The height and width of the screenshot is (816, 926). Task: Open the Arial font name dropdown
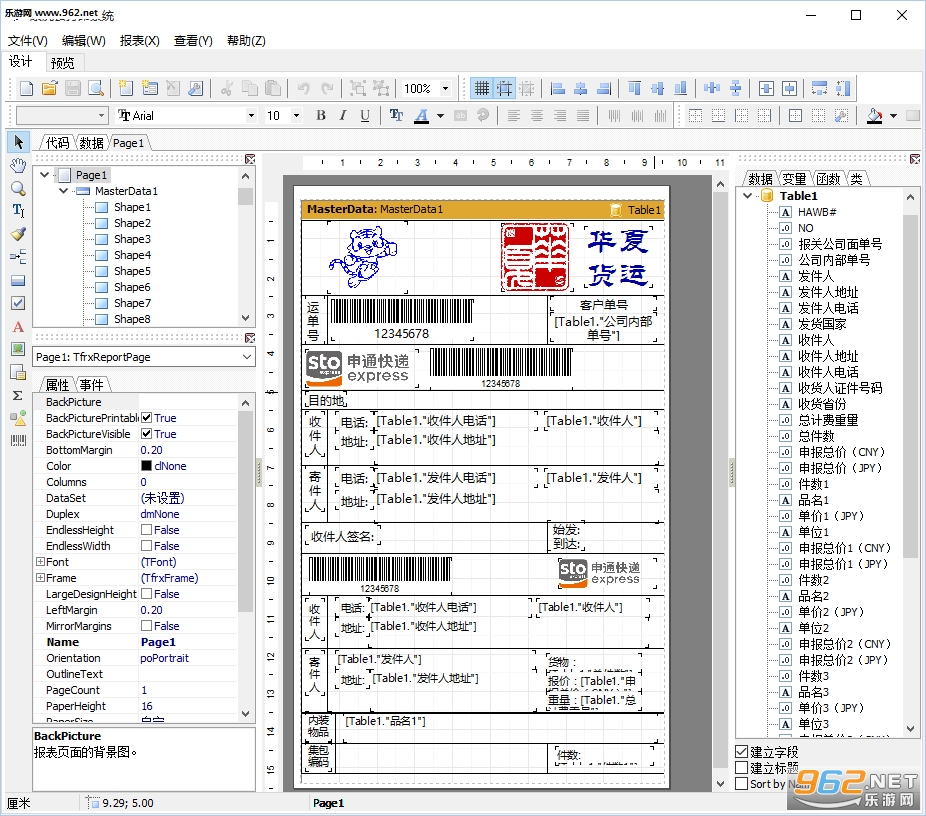click(x=252, y=116)
